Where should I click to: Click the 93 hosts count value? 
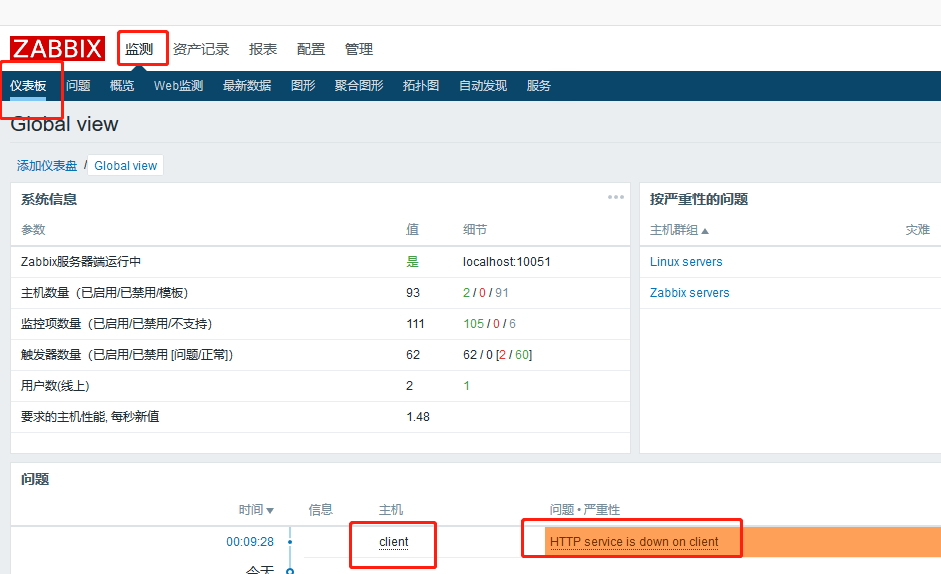(413, 293)
